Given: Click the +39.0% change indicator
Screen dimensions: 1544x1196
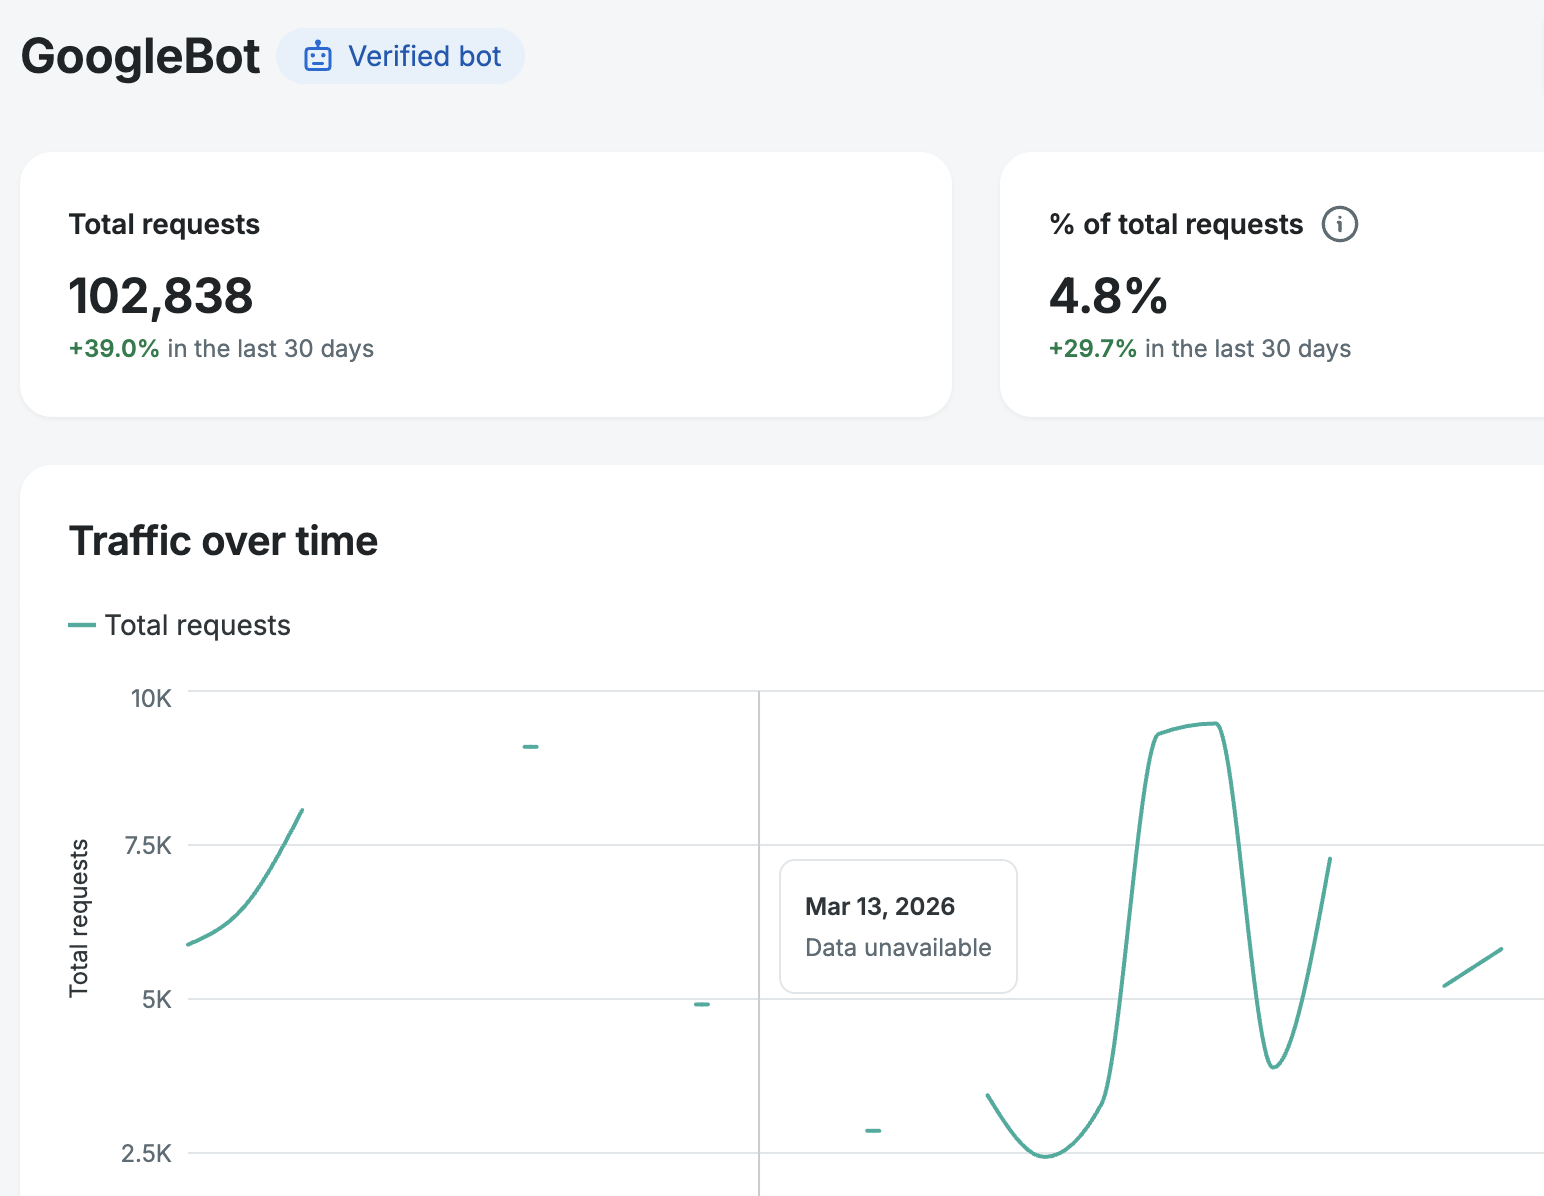Looking at the screenshot, I should click(114, 349).
